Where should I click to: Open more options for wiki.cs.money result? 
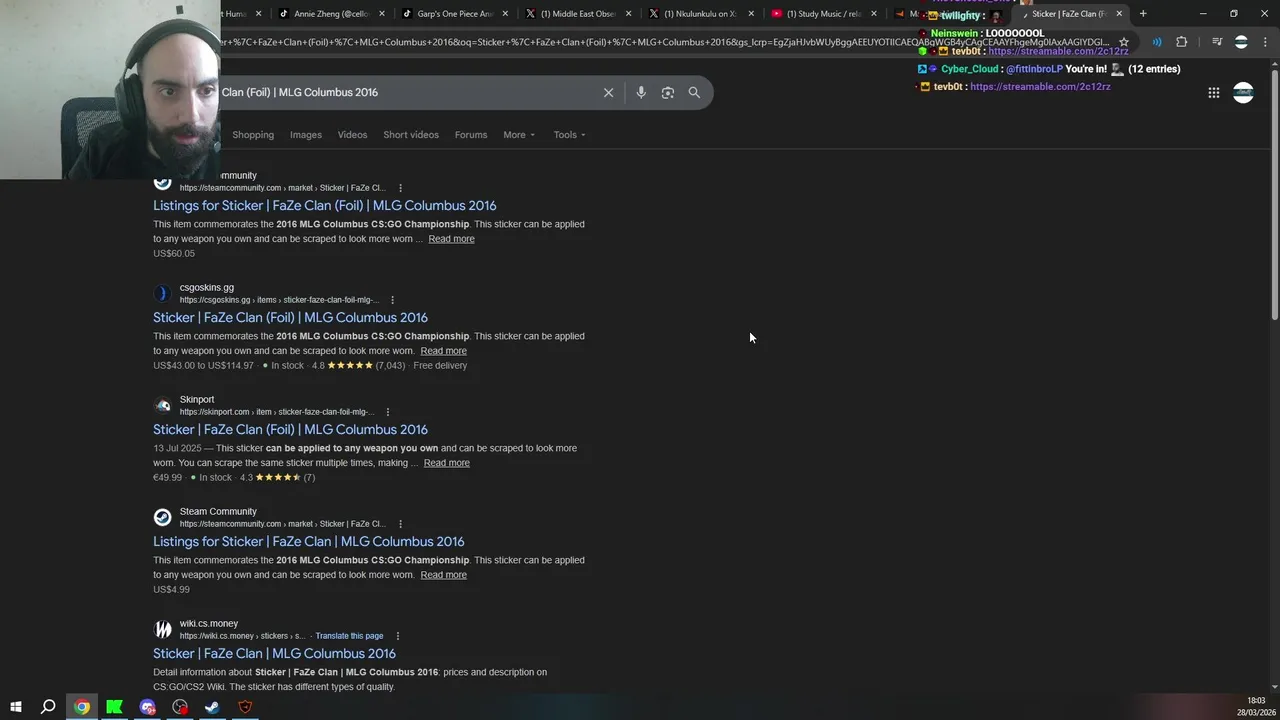point(397,636)
